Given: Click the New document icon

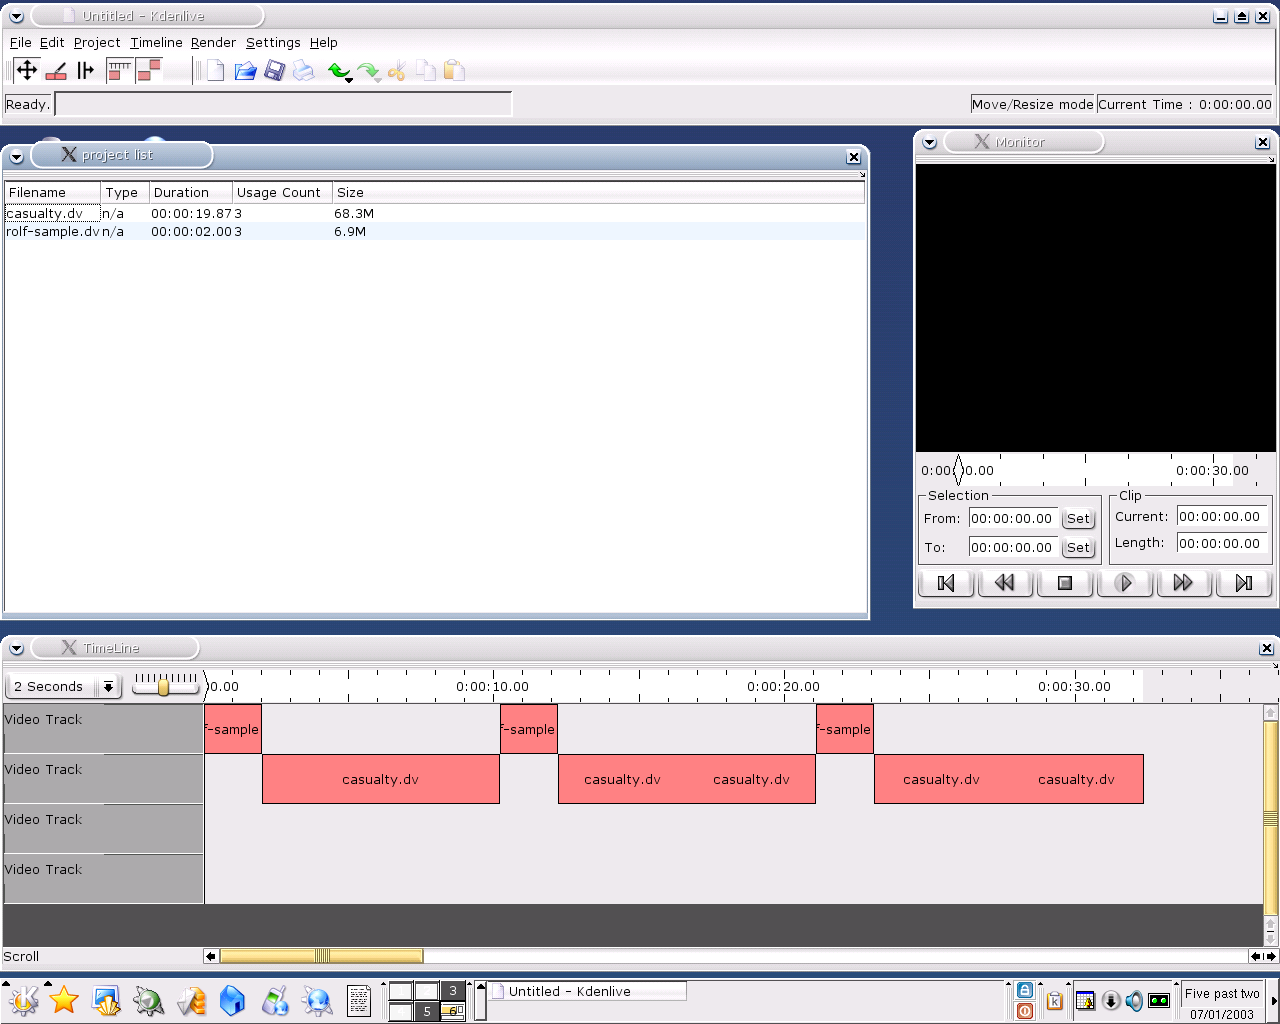Looking at the screenshot, I should point(215,70).
